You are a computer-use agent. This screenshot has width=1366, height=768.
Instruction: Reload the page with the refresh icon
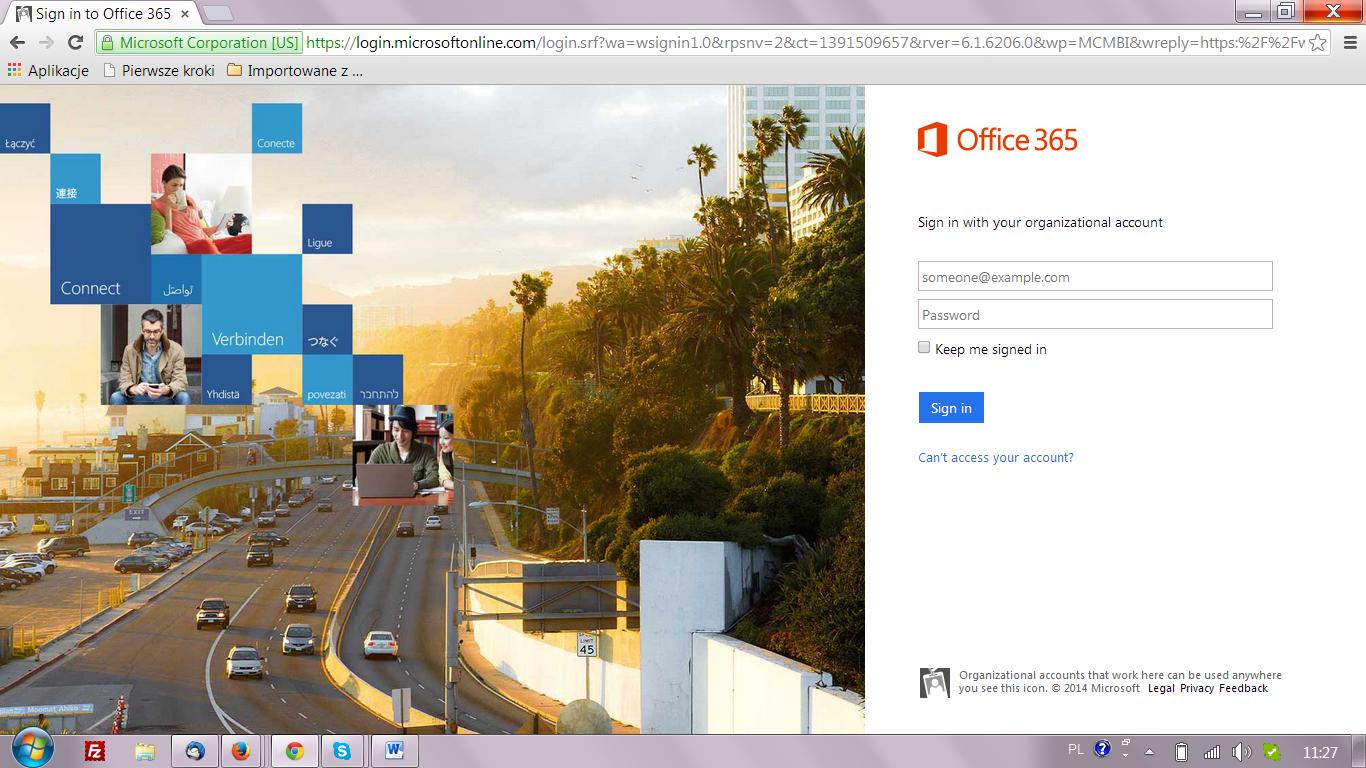coord(75,42)
